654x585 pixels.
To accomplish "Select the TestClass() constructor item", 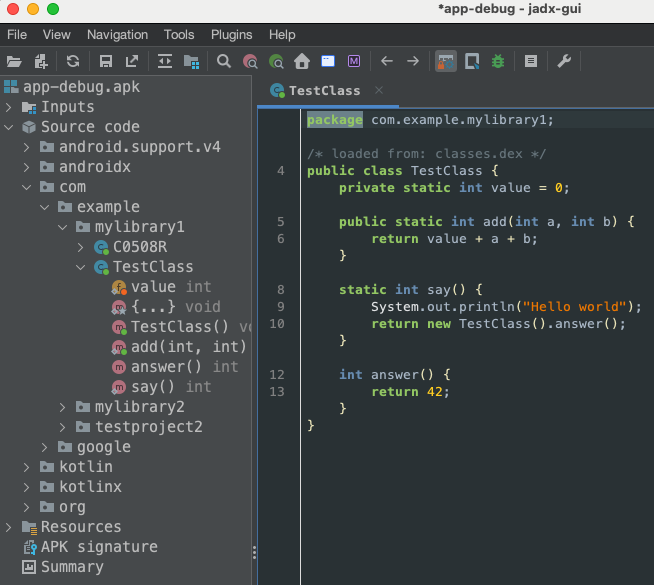I will pos(181,327).
